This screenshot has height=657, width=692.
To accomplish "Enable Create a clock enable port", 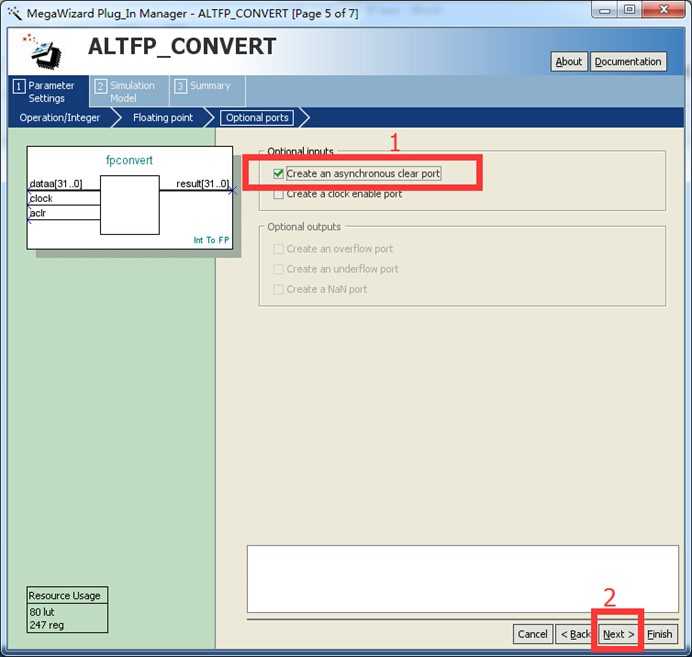I will [278, 194].
